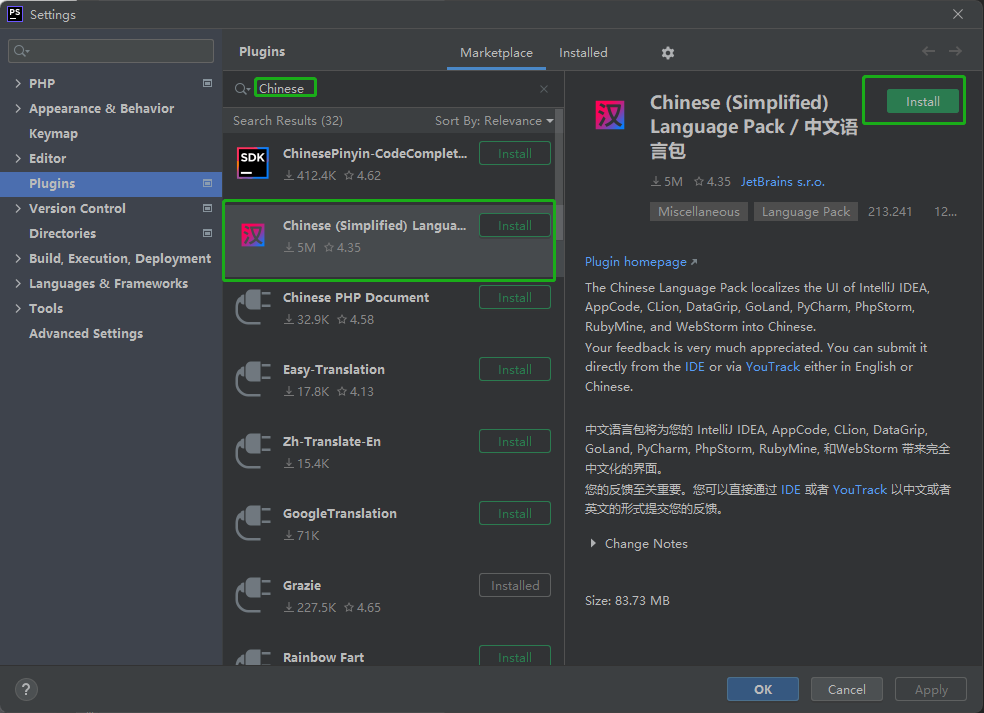
Task: Click the plugin search magnifier icon
Action: [242, 88]
